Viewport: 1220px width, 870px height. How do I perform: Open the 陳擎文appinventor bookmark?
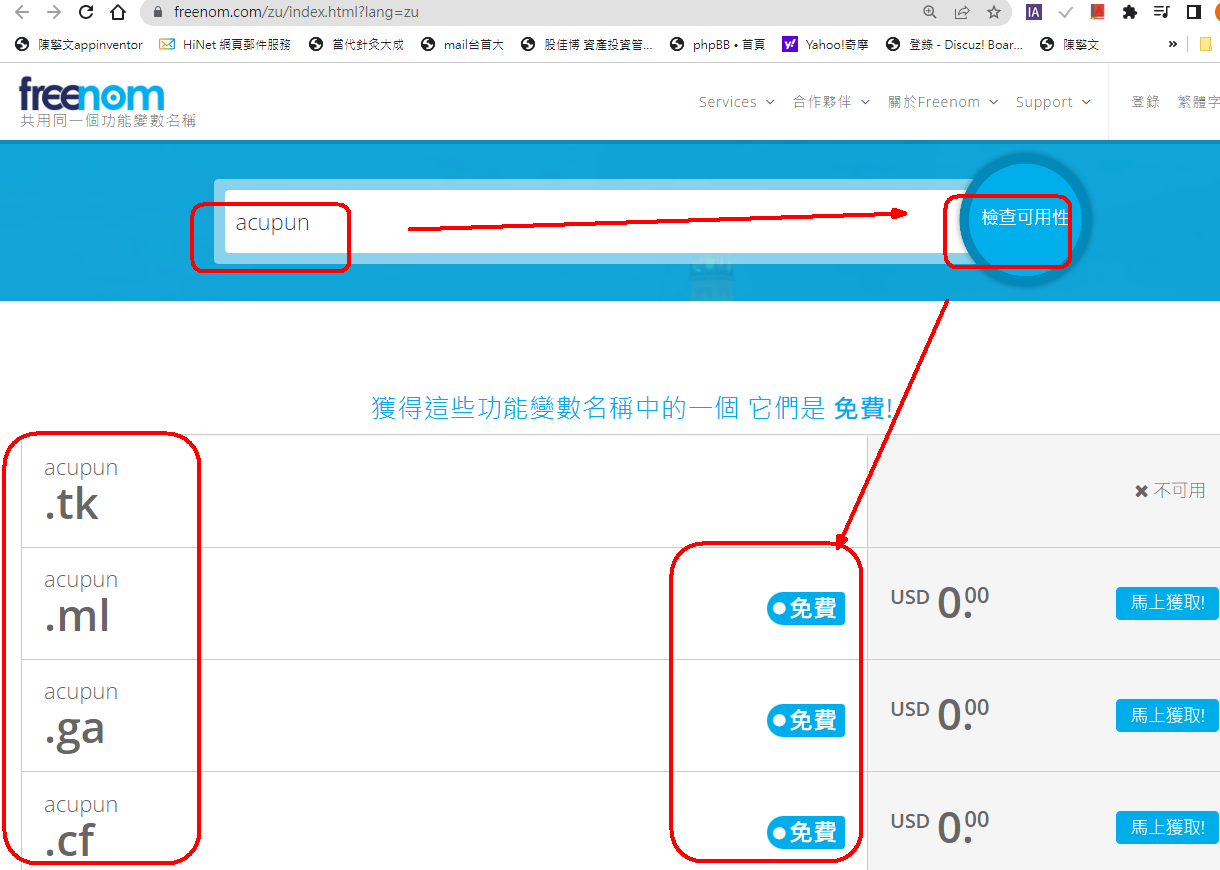[x=80, y=44]
